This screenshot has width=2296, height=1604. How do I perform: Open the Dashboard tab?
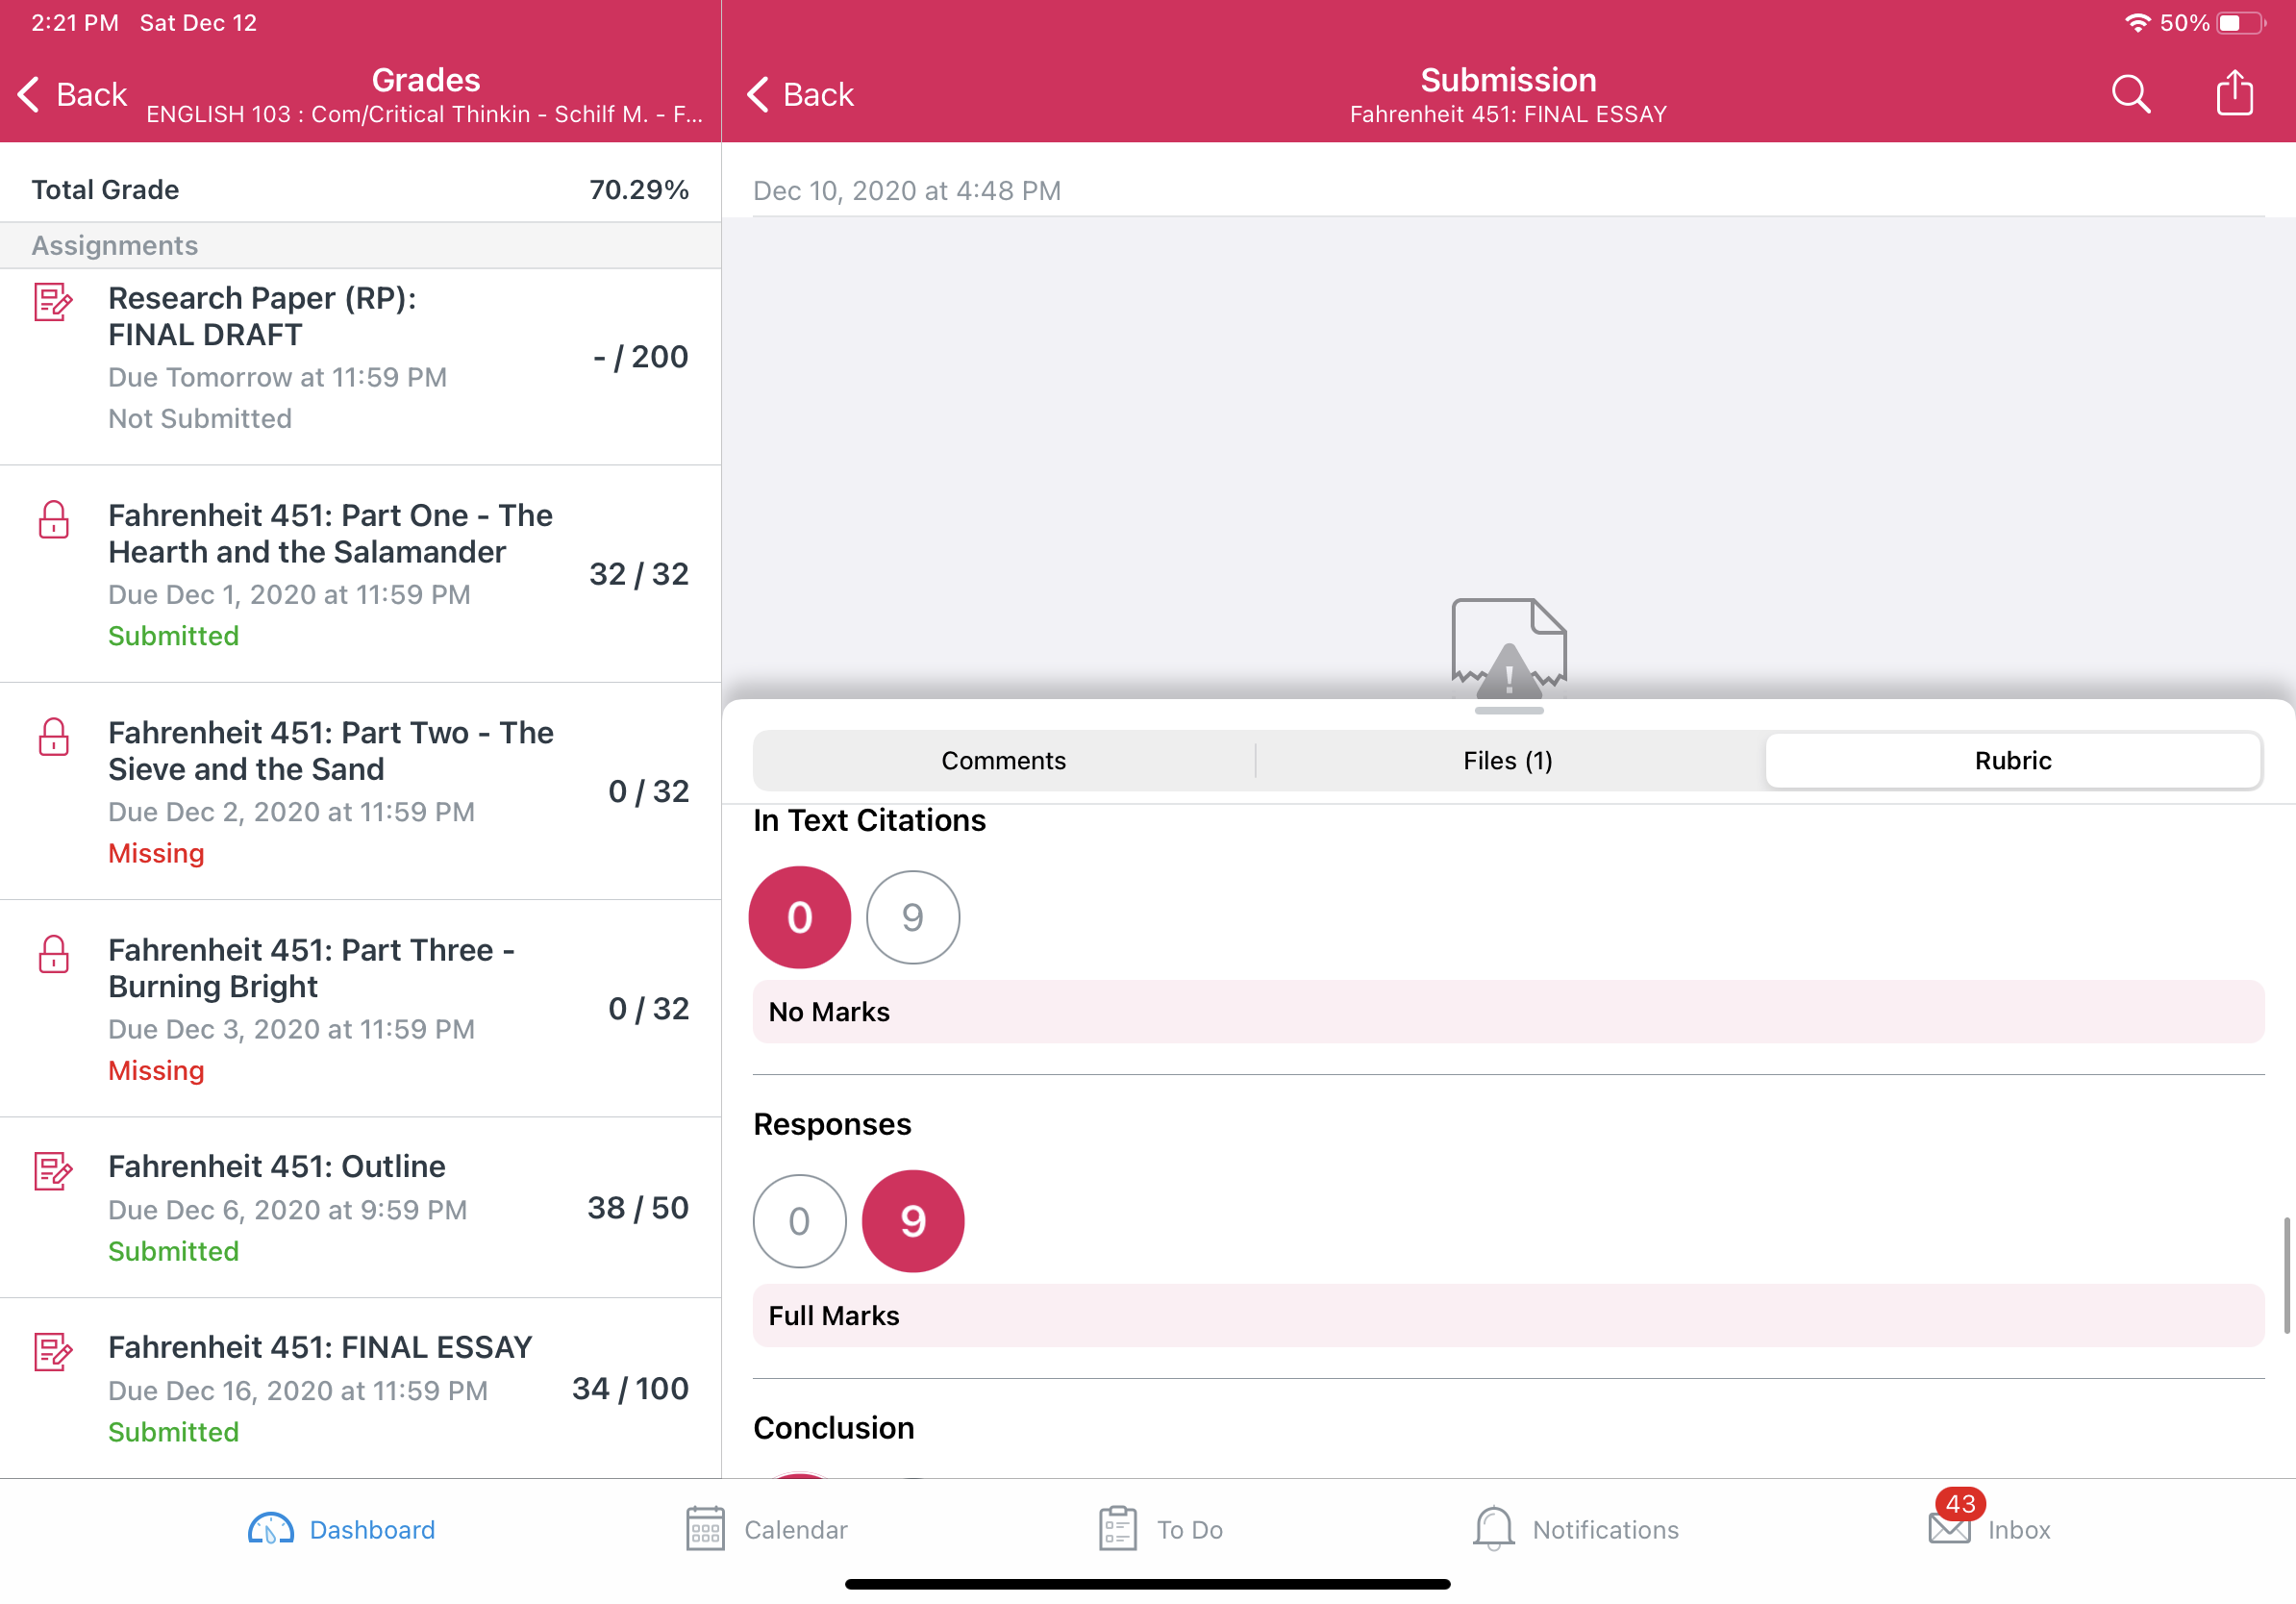pyautogui.click(x=341, y=1529)
